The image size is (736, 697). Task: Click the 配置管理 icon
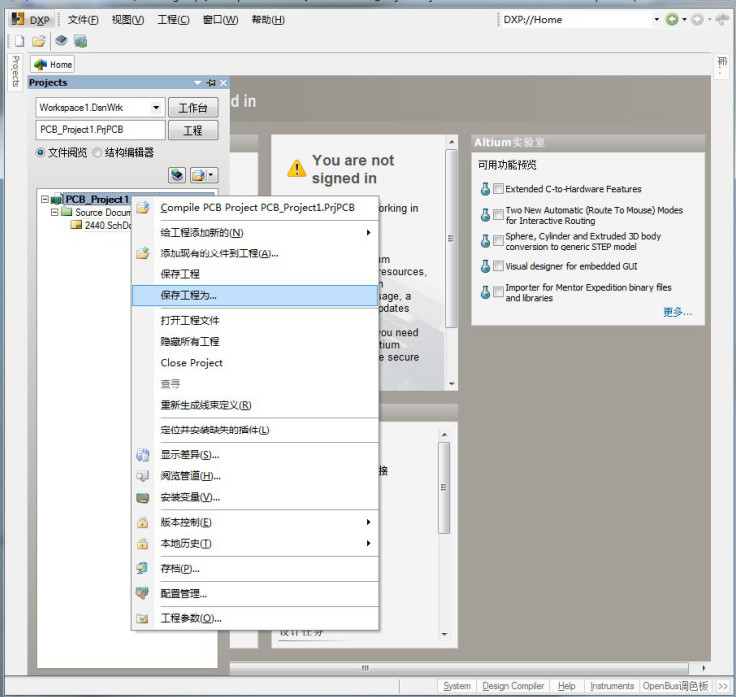(143, 593)
